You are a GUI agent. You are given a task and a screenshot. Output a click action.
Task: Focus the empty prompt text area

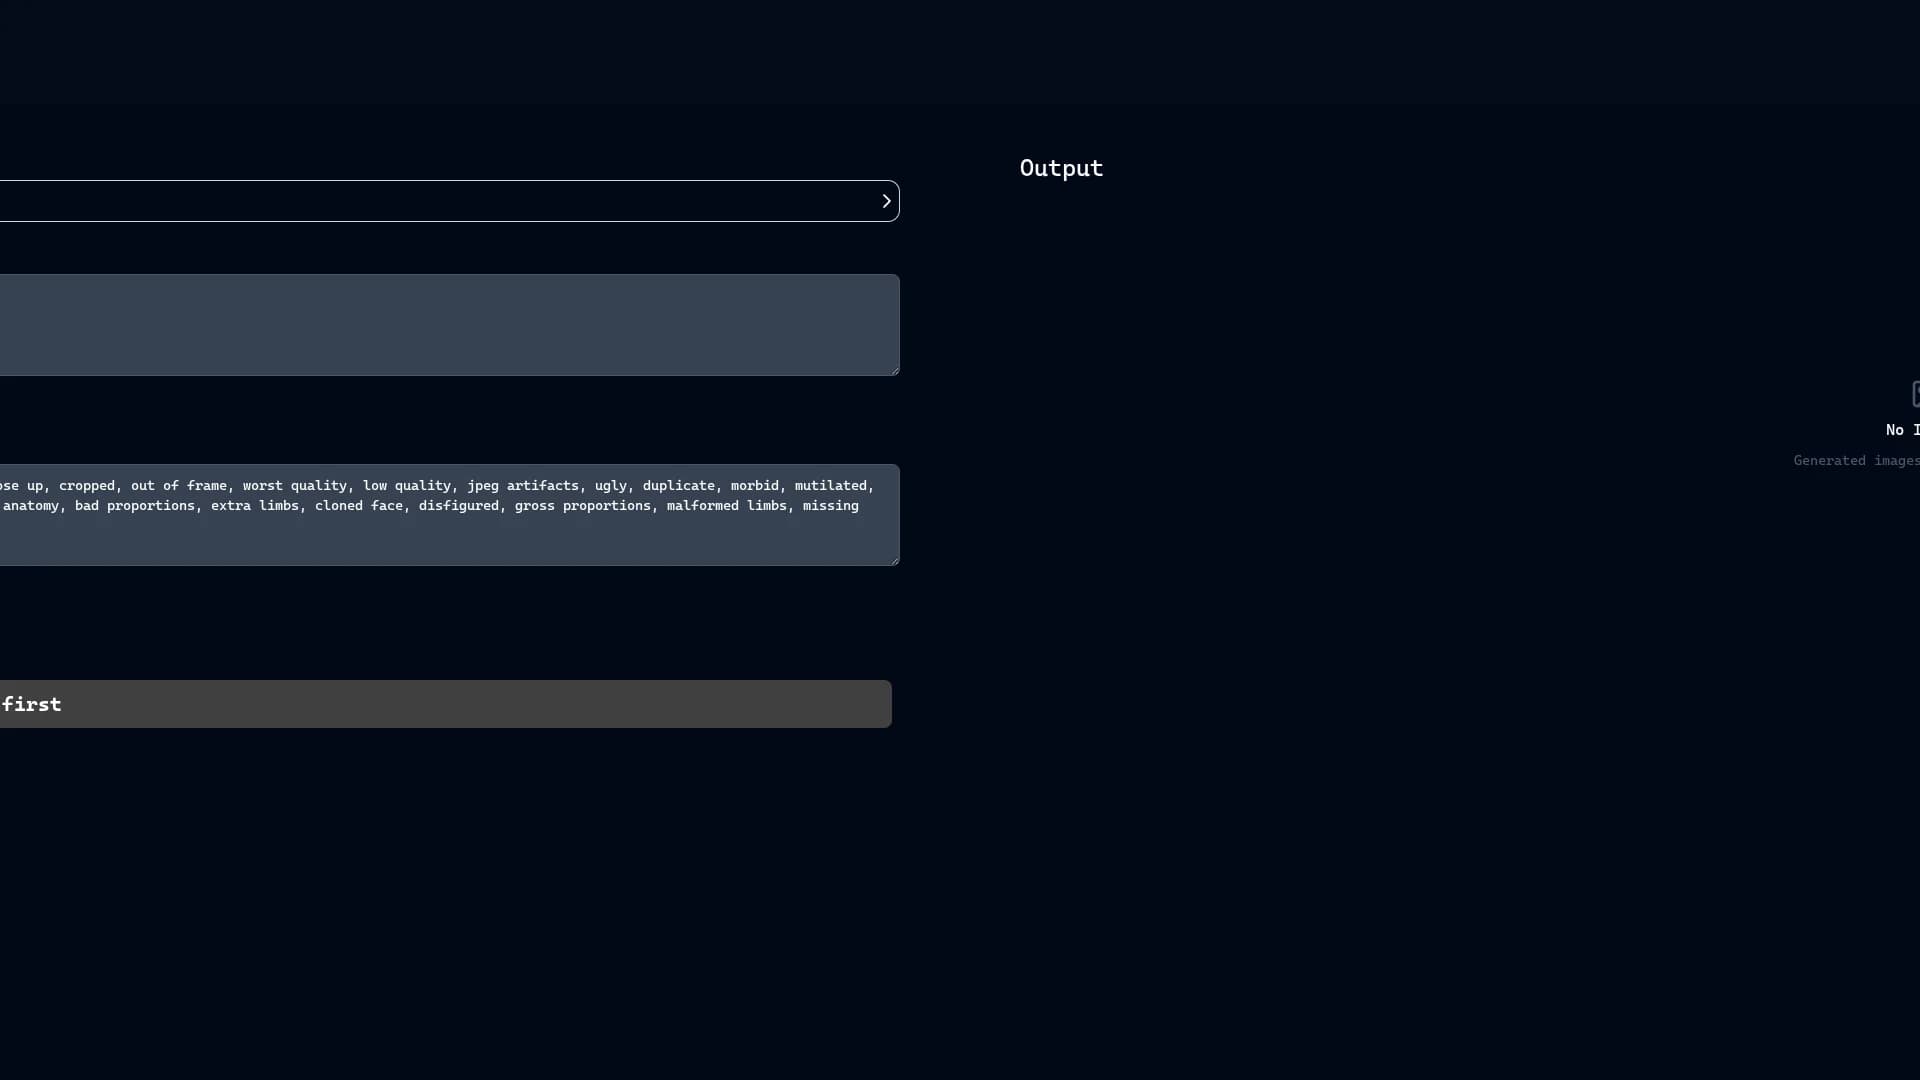[449, 325]
